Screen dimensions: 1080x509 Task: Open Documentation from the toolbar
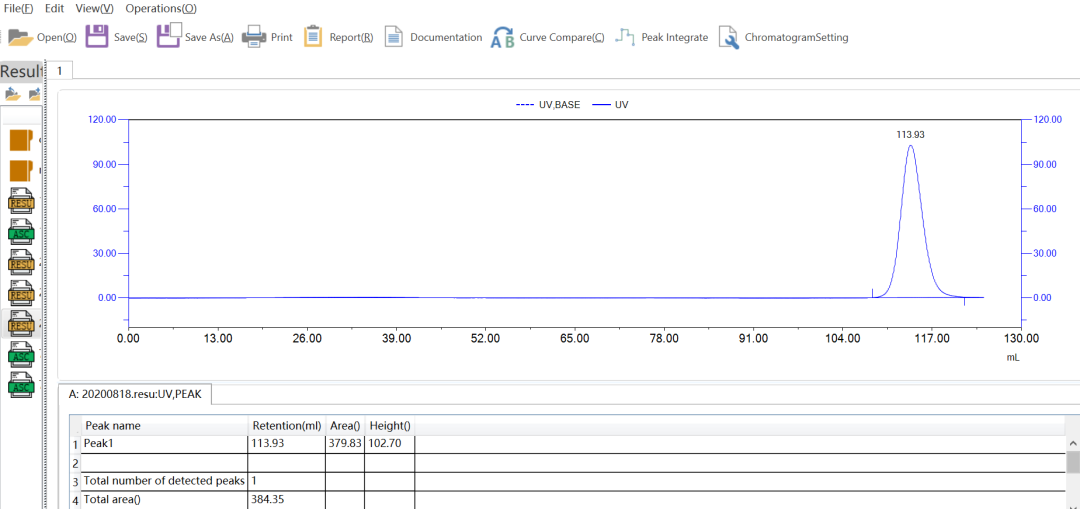coord(394,37)
